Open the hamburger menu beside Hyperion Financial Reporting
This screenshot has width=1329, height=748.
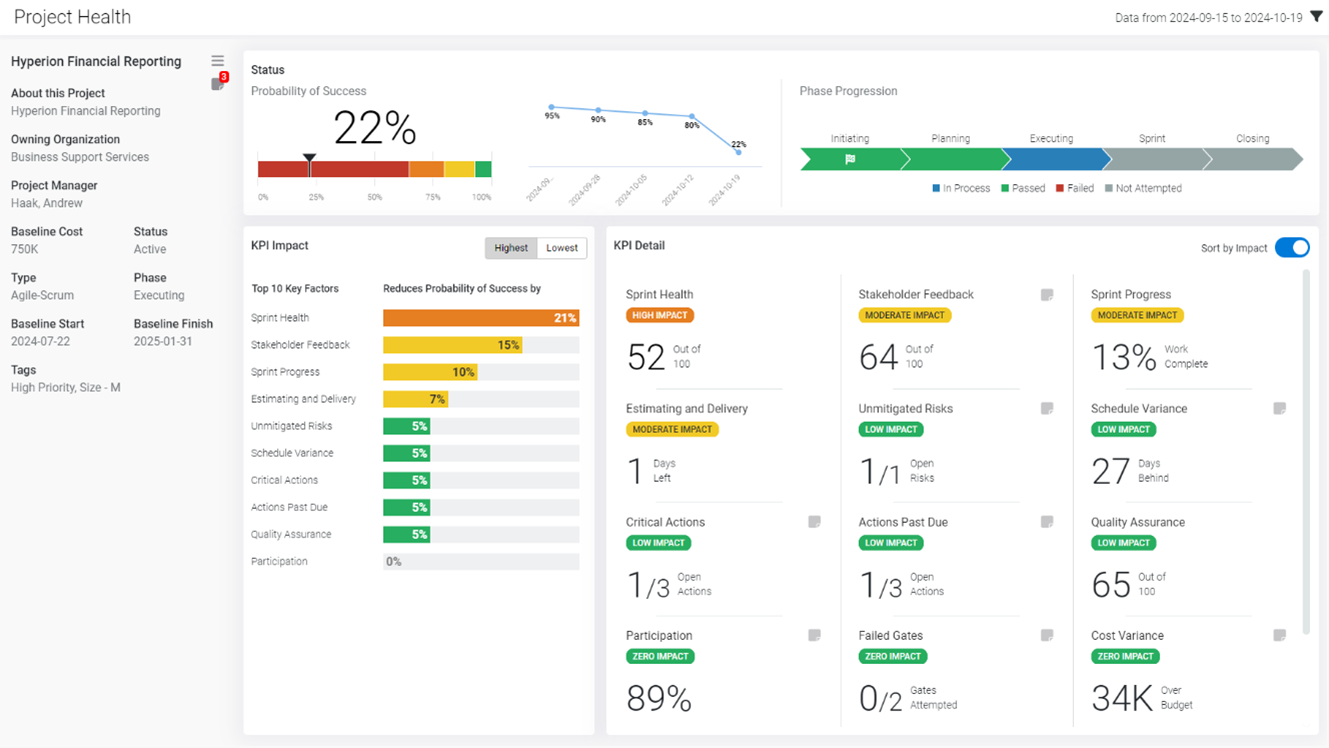point(217,59)
